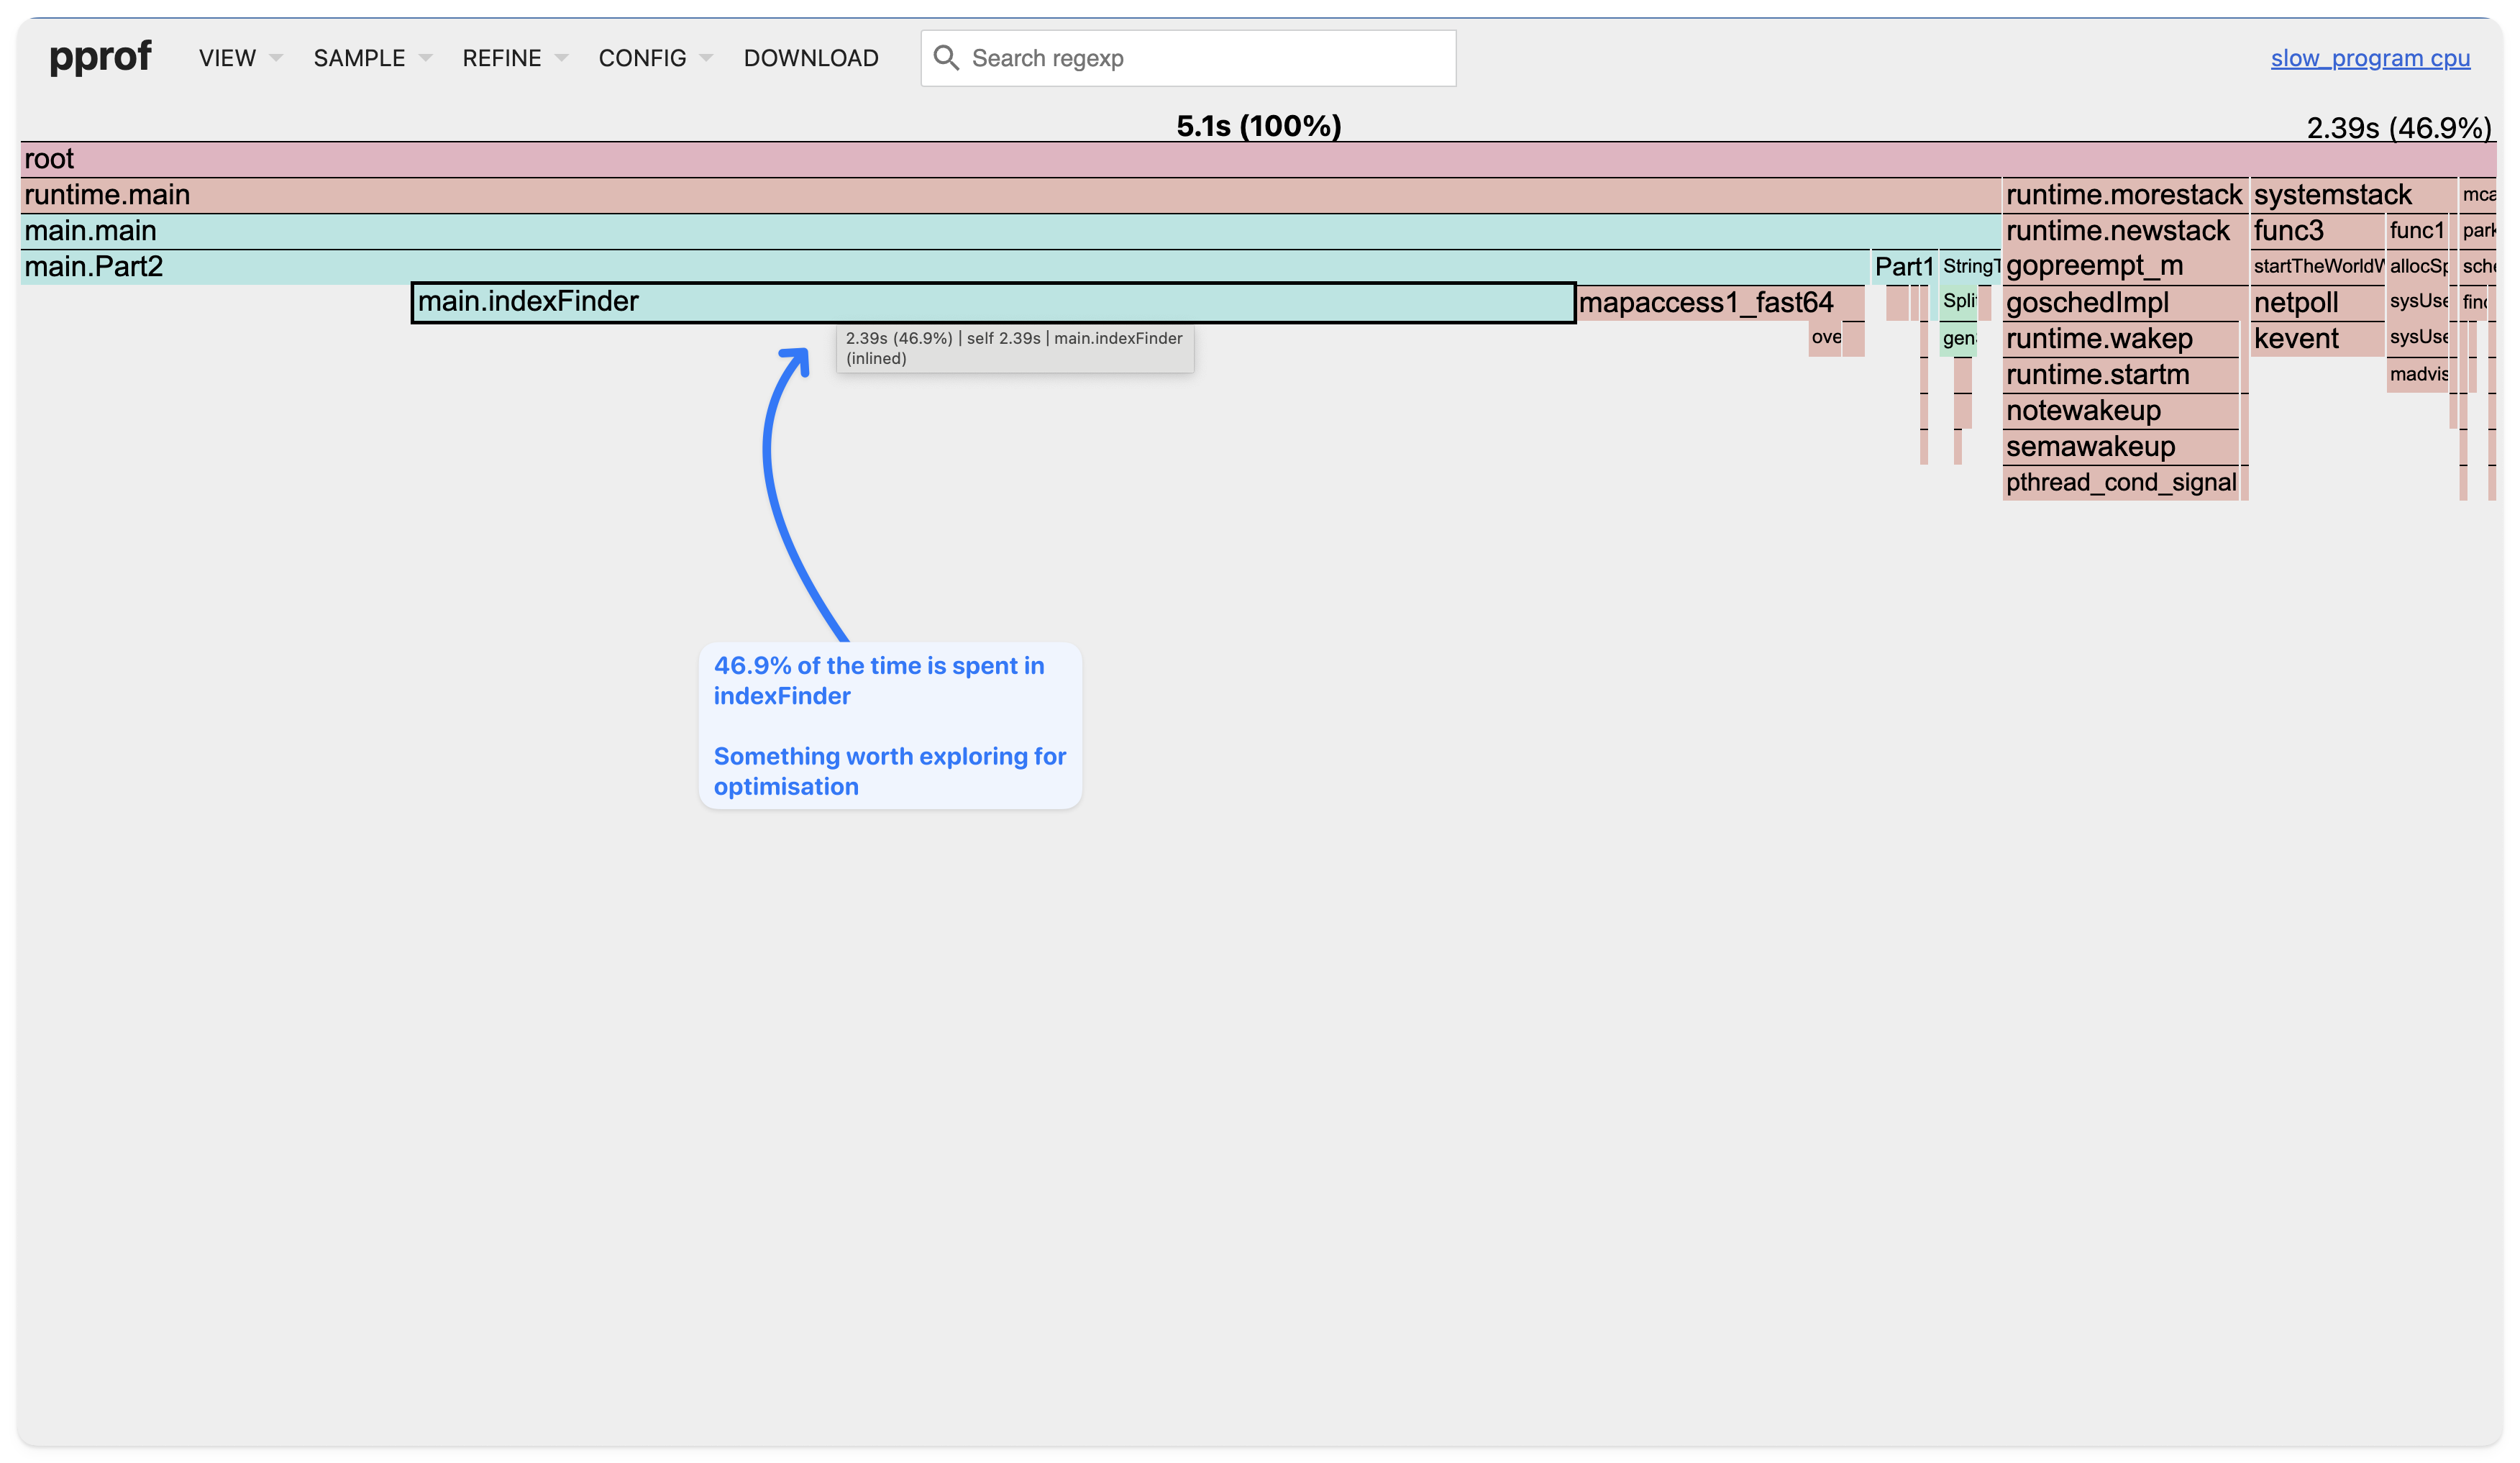This screenshot has height=1463, width=2520.
Task: Click the REFINE dropdown arrow
Action: (x=561, y=58)
